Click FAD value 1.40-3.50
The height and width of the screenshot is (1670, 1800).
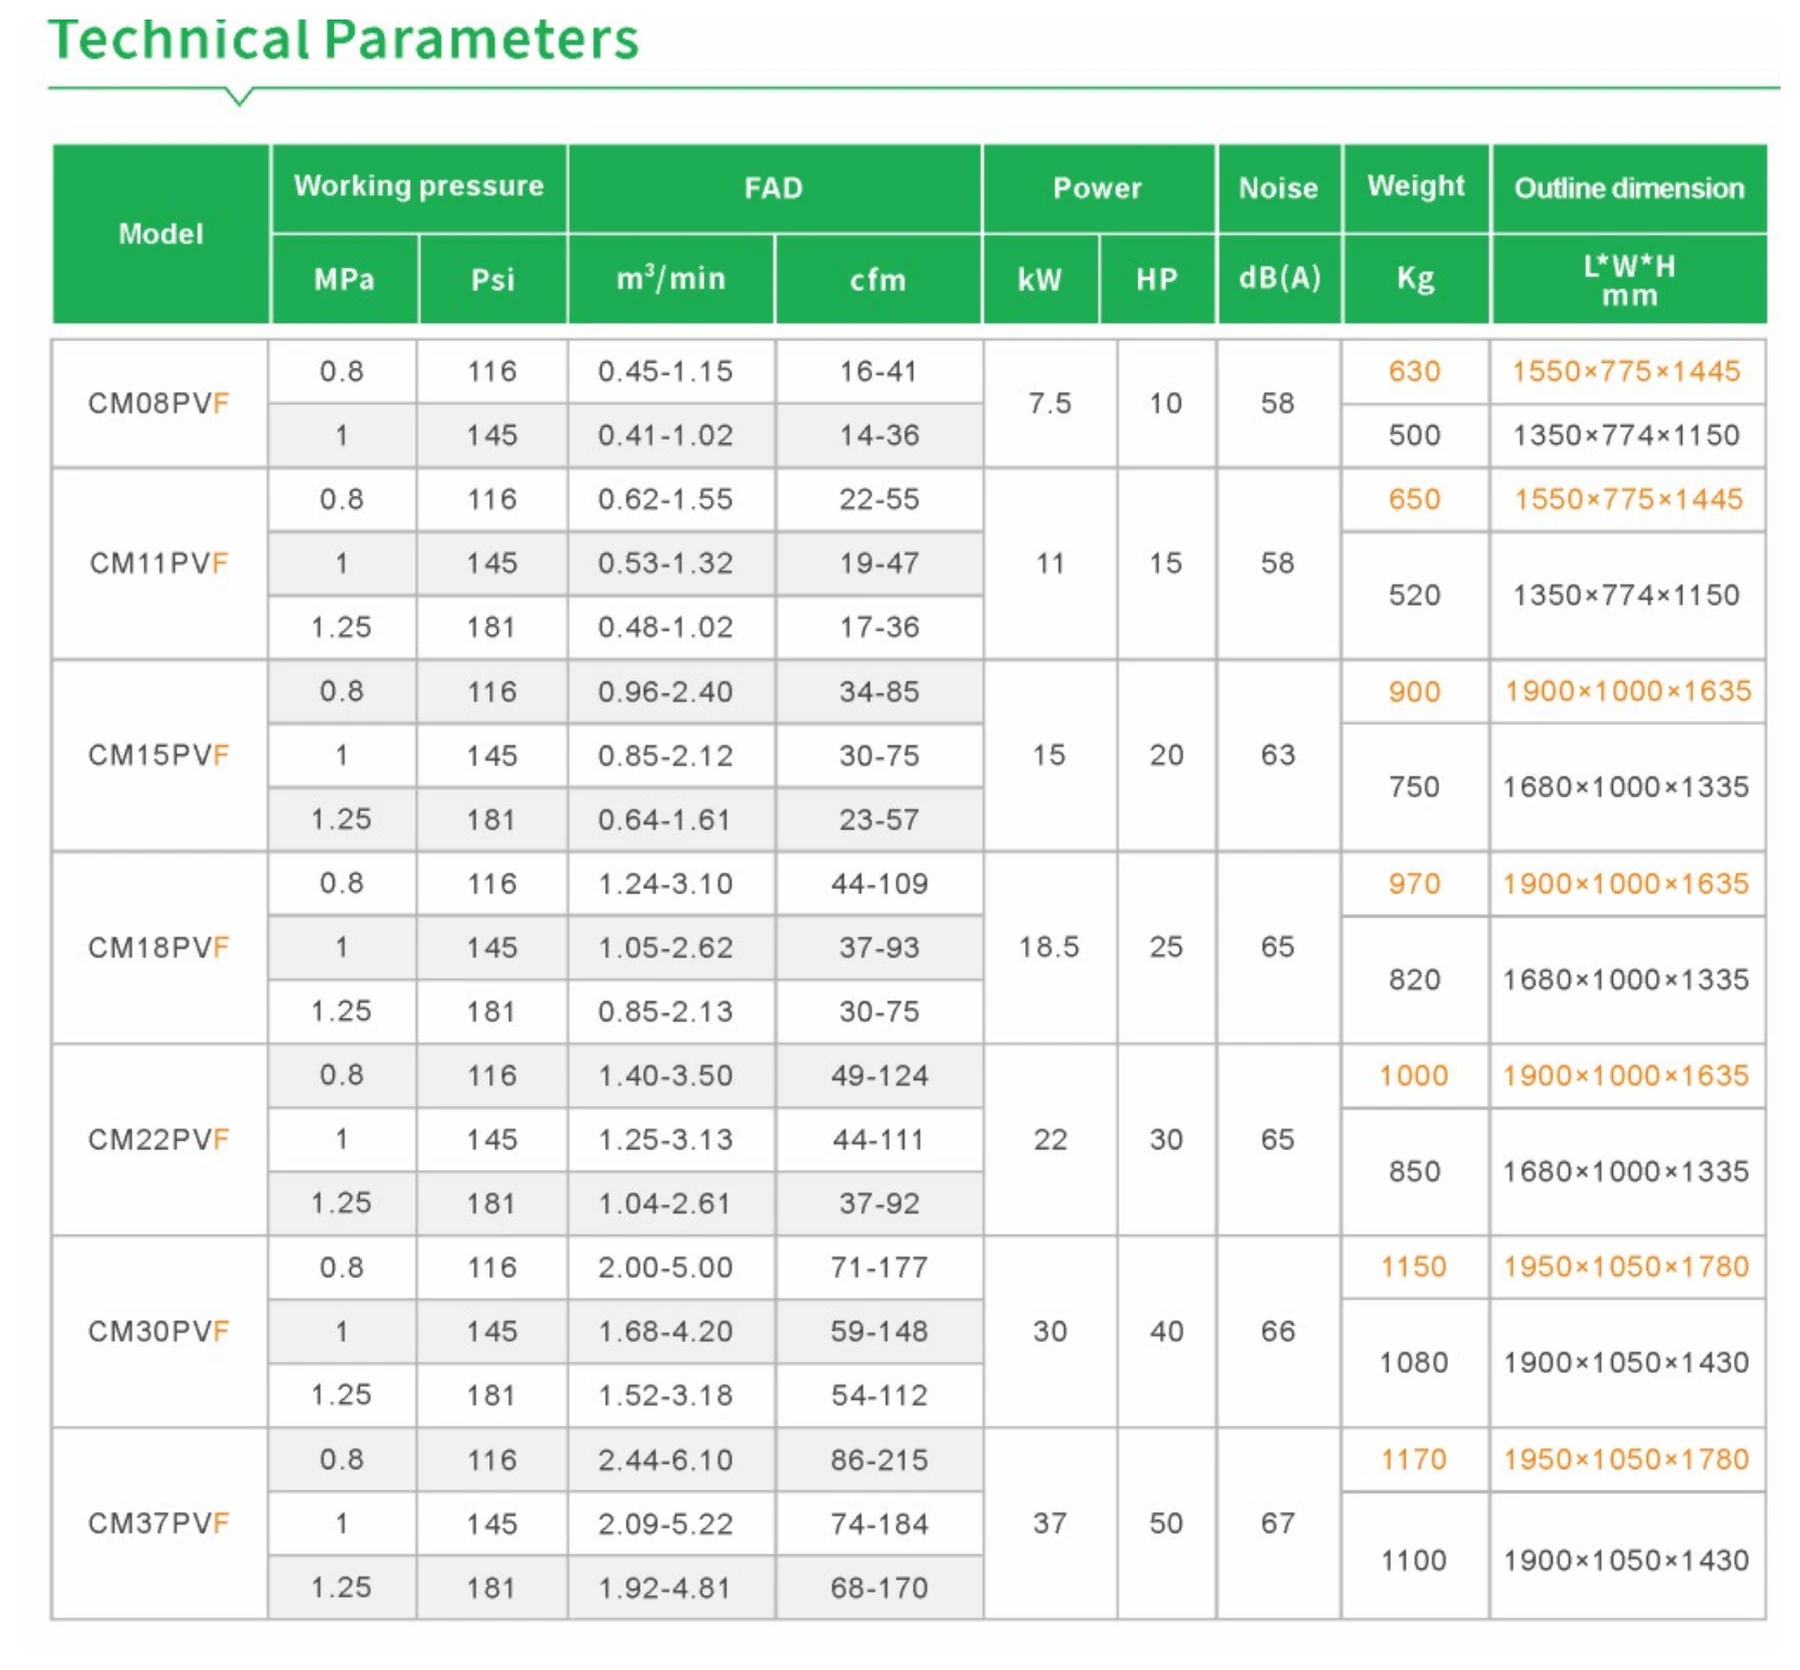tap(666, 1076)
